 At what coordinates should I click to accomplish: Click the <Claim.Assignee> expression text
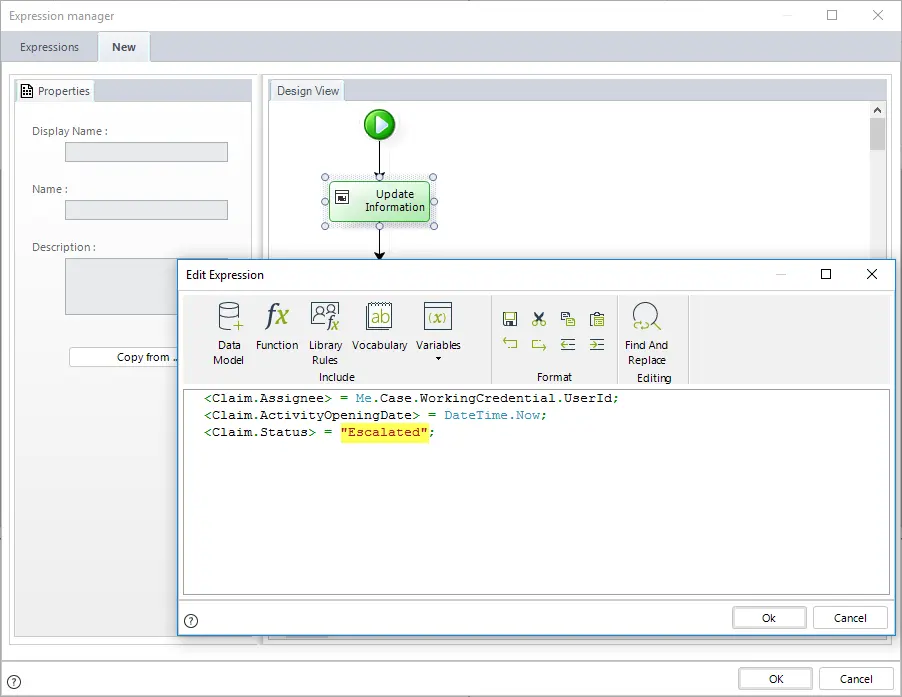tap(268, 398)
